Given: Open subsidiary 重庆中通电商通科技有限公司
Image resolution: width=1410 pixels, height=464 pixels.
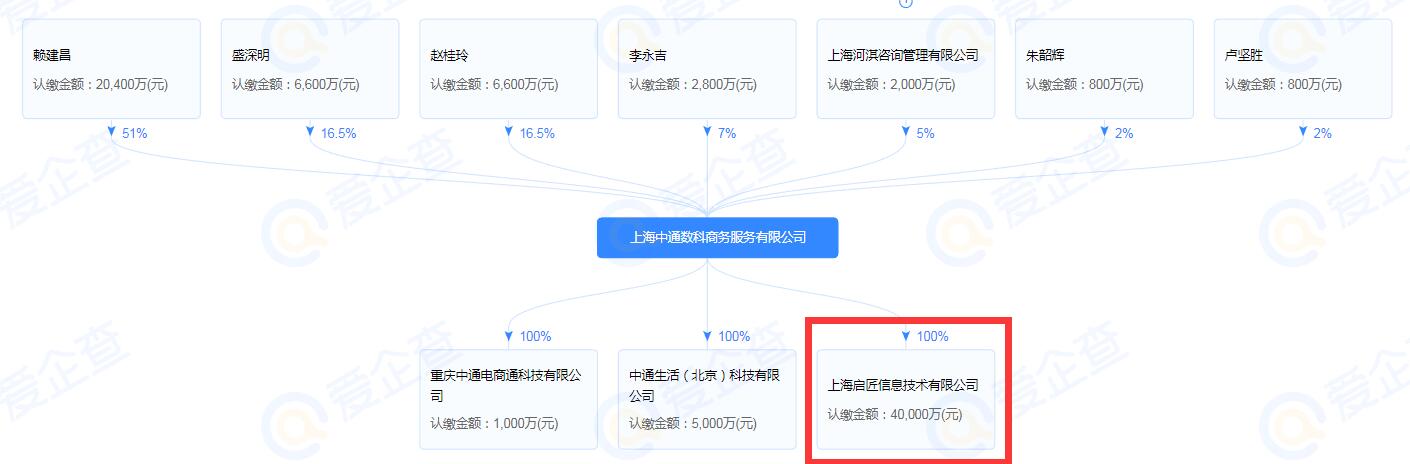Looking at the screenshot, I should pyautogui.click(x=508, y=399).
